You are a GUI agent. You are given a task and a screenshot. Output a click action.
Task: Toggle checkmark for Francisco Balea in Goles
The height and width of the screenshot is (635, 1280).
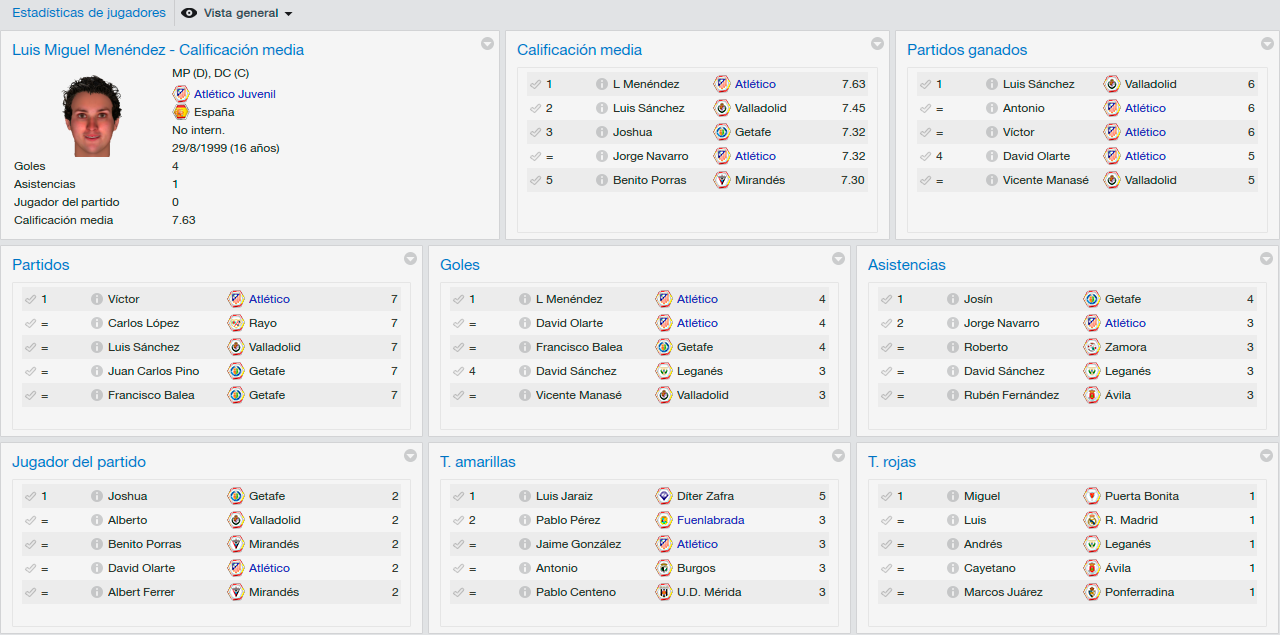tap(458, 348)
